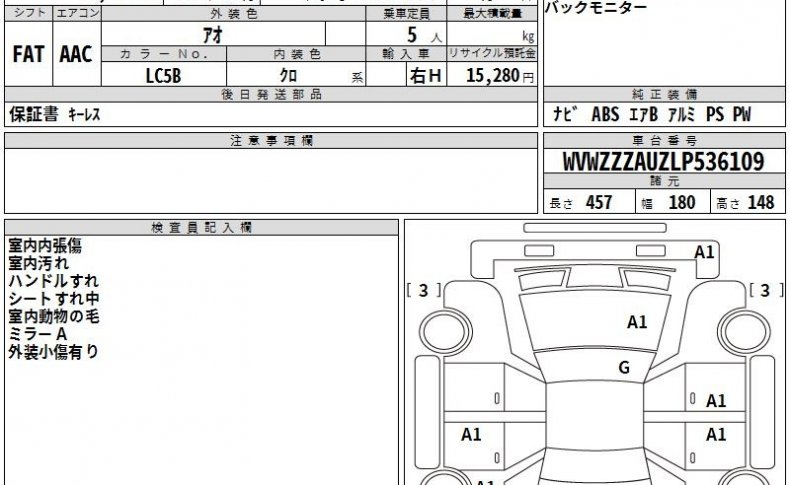Select the recycle deposit 15,280円
Image resolution: width=790 pixels, height=485 pixels.
tap(500, 76)
